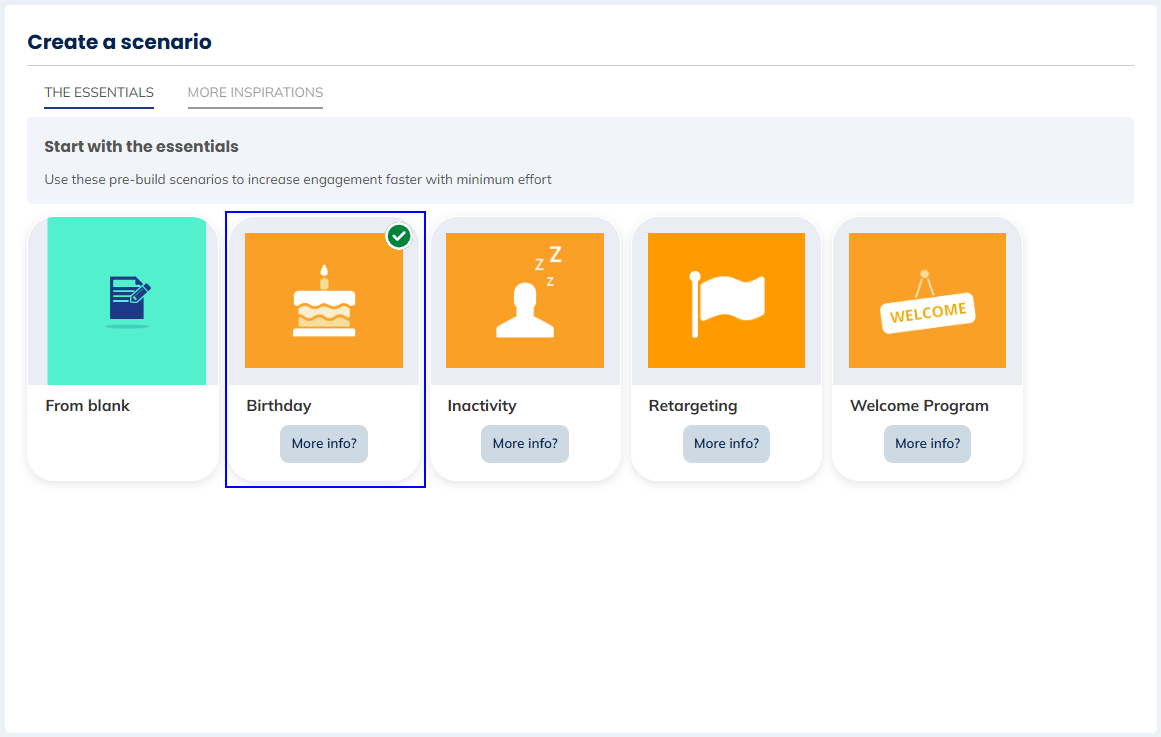Click More info under Welcome Program
Screen dimensions: 1161x737
click(x=927, y=444)
